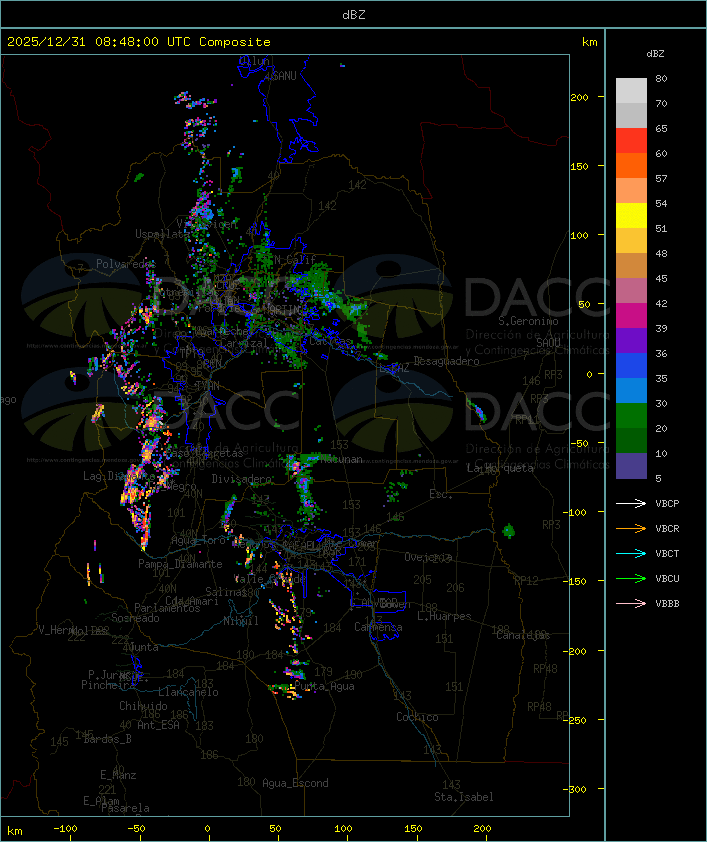Screen dimensions: 707x842
Task: Click the Divisadero map label
Action: pyautogui.click(x=242, y=478)
